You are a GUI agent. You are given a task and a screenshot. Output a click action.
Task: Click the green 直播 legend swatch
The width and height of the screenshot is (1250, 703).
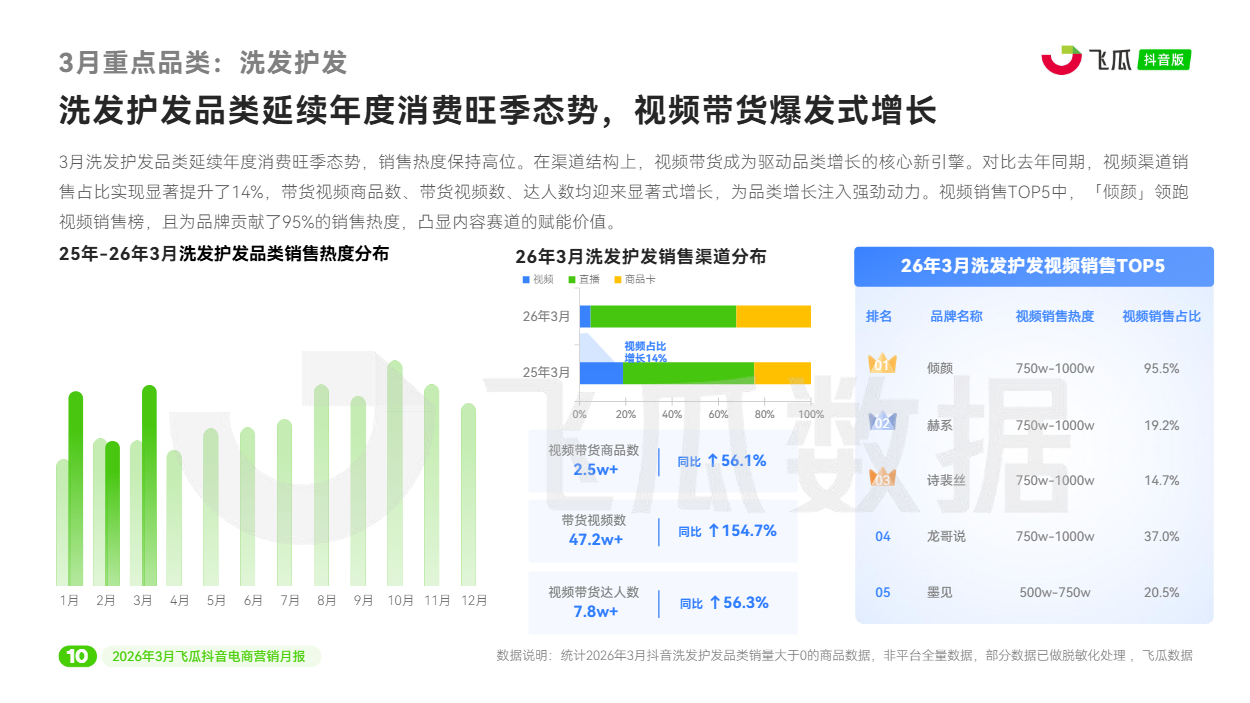pyautogui.click(x=572, y=280)
